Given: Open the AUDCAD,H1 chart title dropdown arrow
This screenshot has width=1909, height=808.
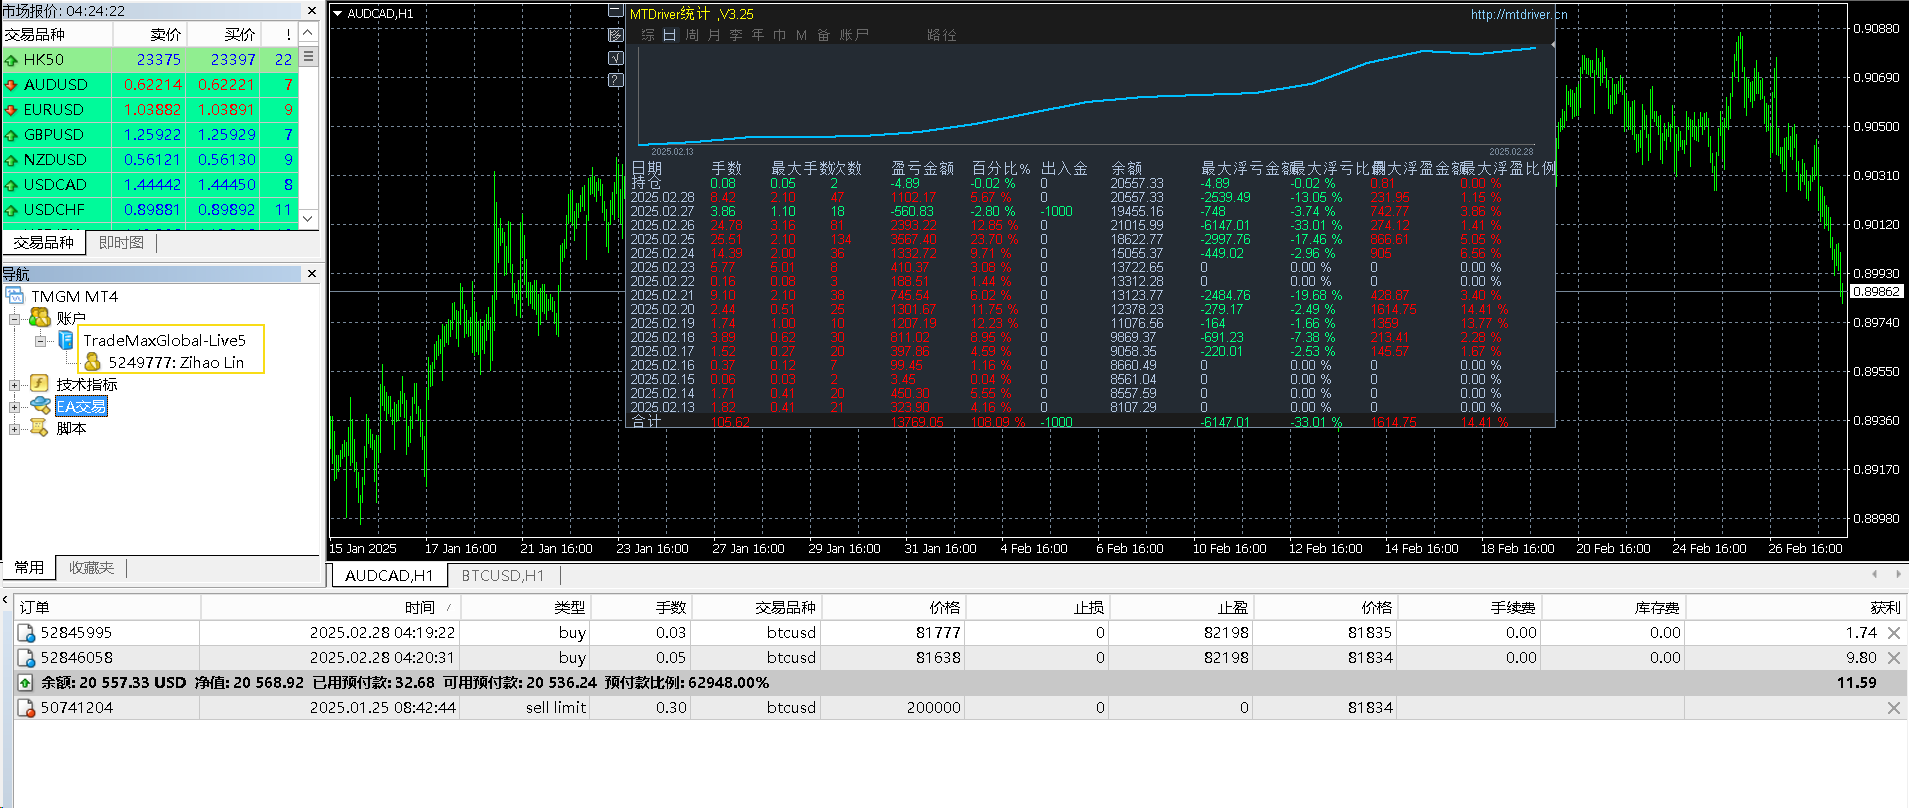Looking at the screenshot, I should (x=338, y=14).
